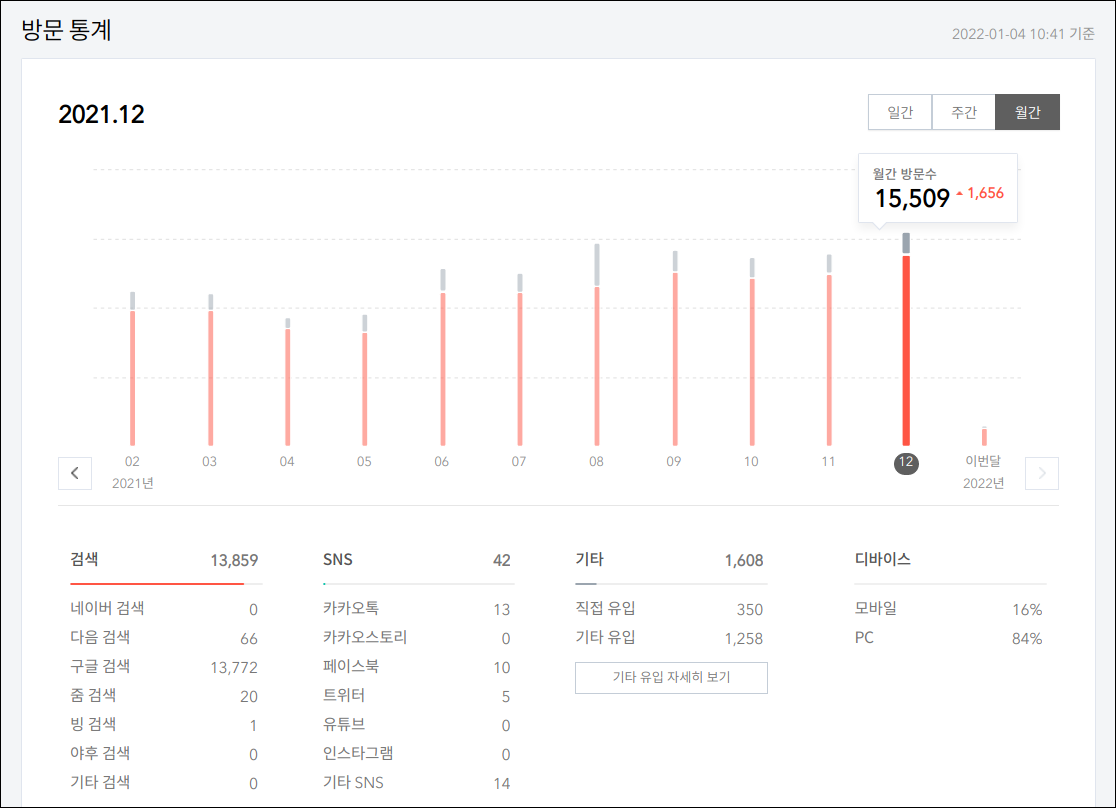1116x808 pixels.
Task: Click the next months right arrow
Action: point(1041,473)
